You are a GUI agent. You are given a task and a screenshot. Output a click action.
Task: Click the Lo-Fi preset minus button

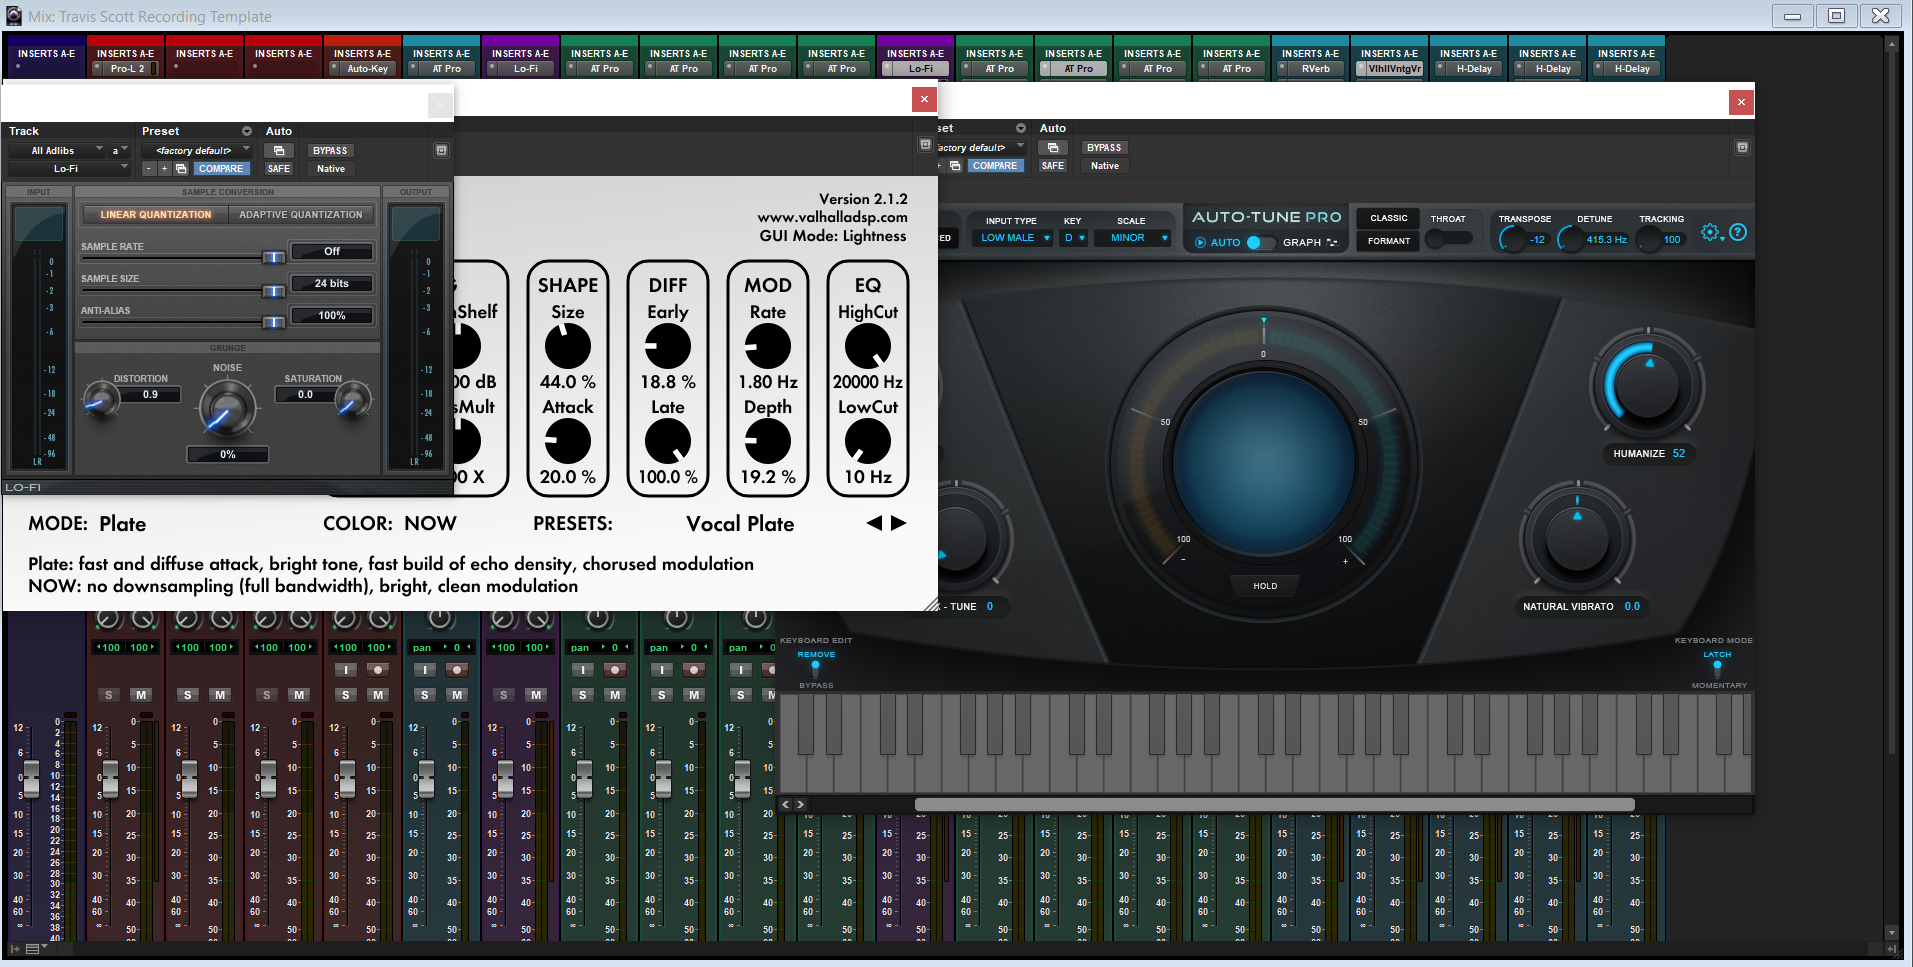pos(149,169)
